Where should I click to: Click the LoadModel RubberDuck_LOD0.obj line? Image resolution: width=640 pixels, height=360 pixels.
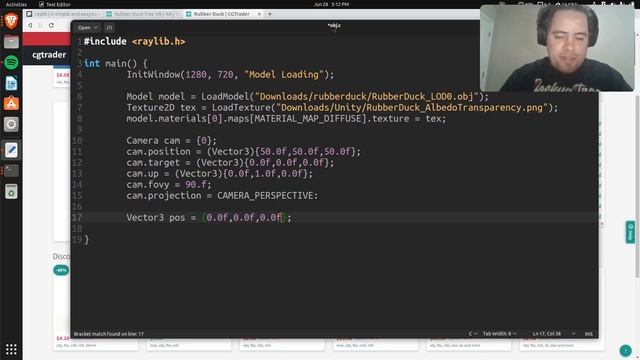click(307, 97)
